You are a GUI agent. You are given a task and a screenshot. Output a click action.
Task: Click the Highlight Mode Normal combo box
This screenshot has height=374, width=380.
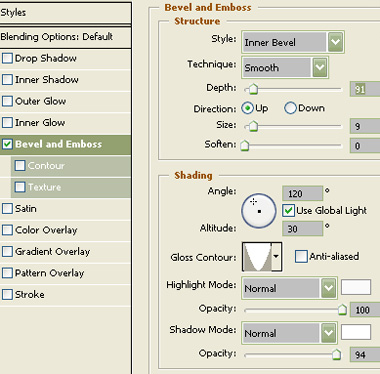tap(289, 288)
